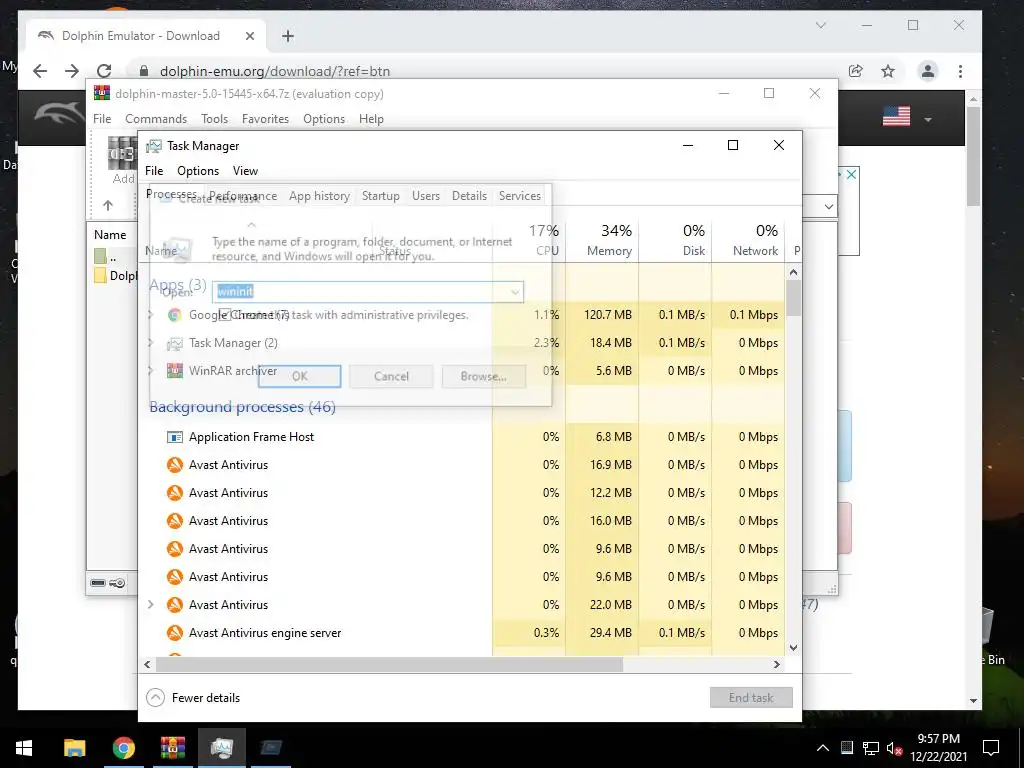Open Task Manager View menu
Screen dimensions: 1024x768
pyautogui.click(x=246, y=171)
